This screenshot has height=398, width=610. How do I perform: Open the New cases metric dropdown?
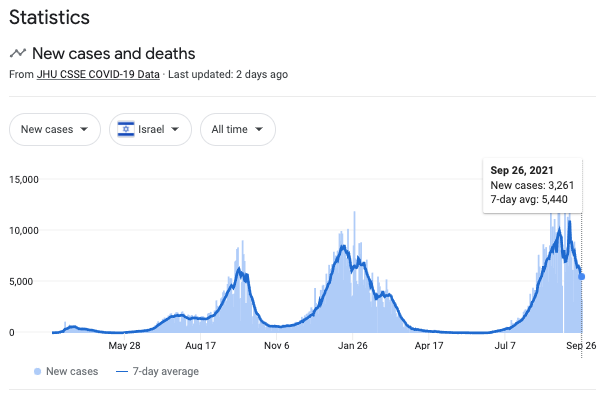tap(55, 130)
